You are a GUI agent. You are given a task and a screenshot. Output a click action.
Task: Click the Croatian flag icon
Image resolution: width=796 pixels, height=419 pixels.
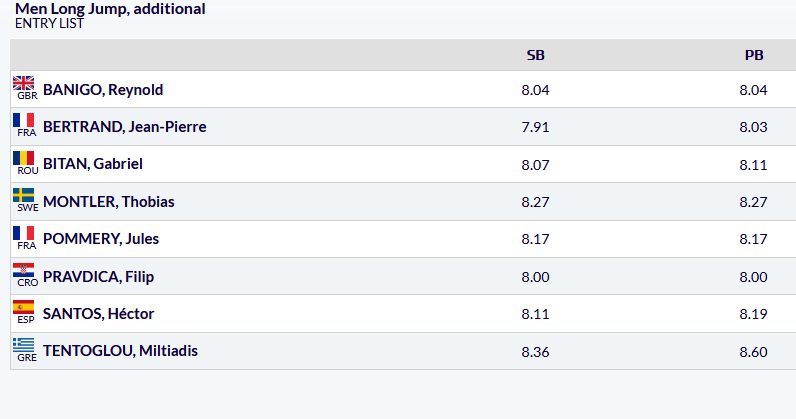(24, 270)
